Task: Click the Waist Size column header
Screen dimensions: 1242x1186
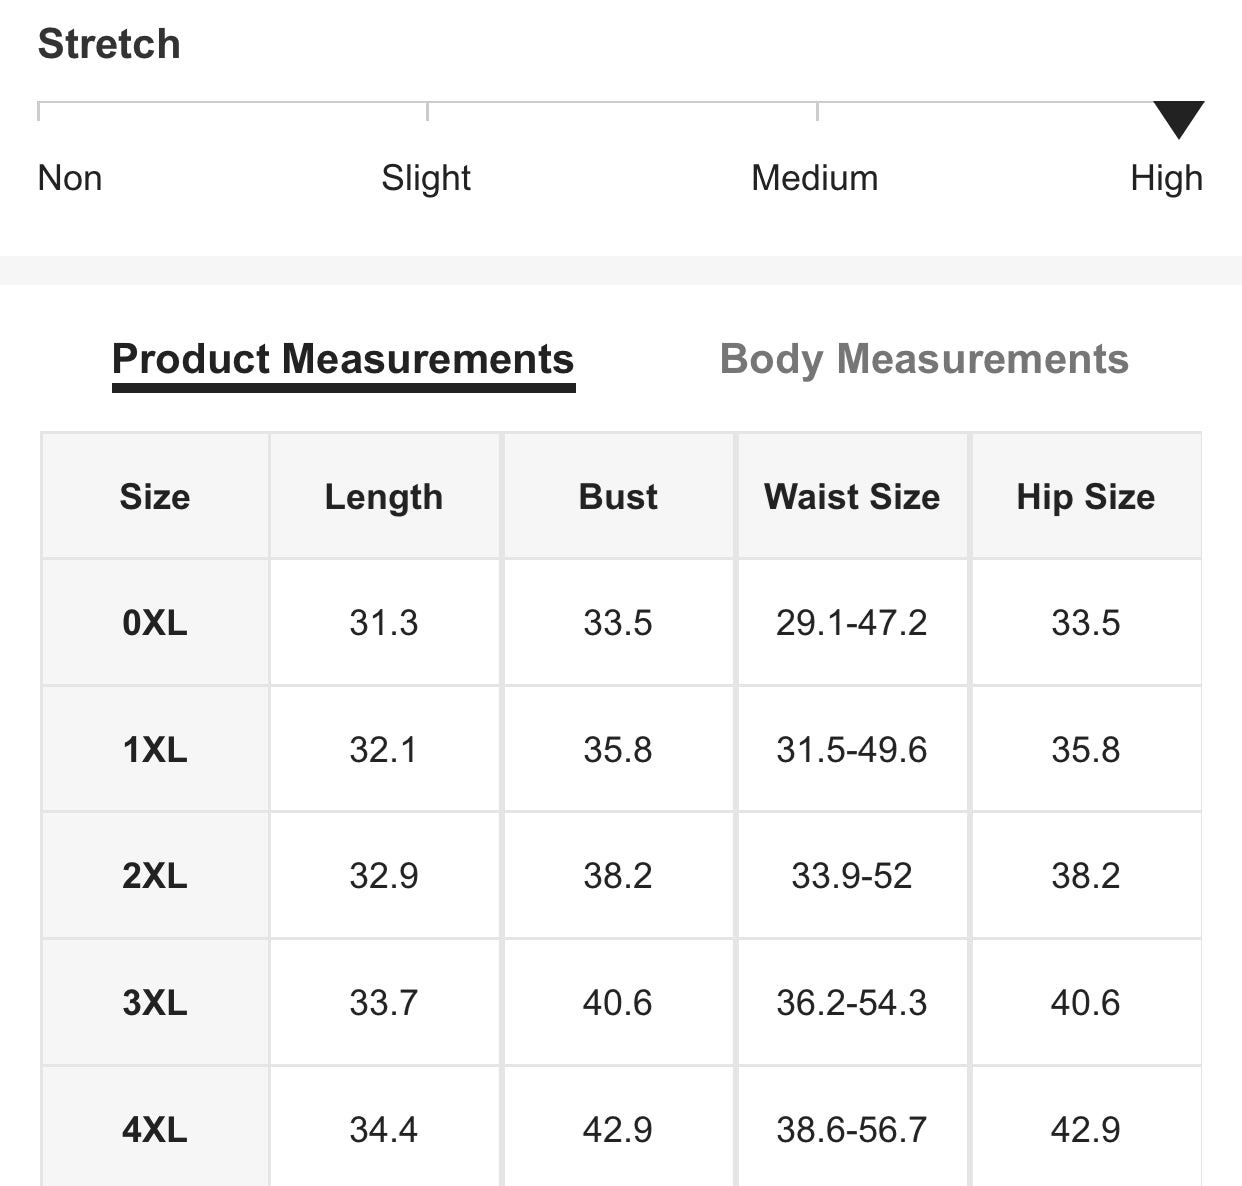Action: [852, 497]
